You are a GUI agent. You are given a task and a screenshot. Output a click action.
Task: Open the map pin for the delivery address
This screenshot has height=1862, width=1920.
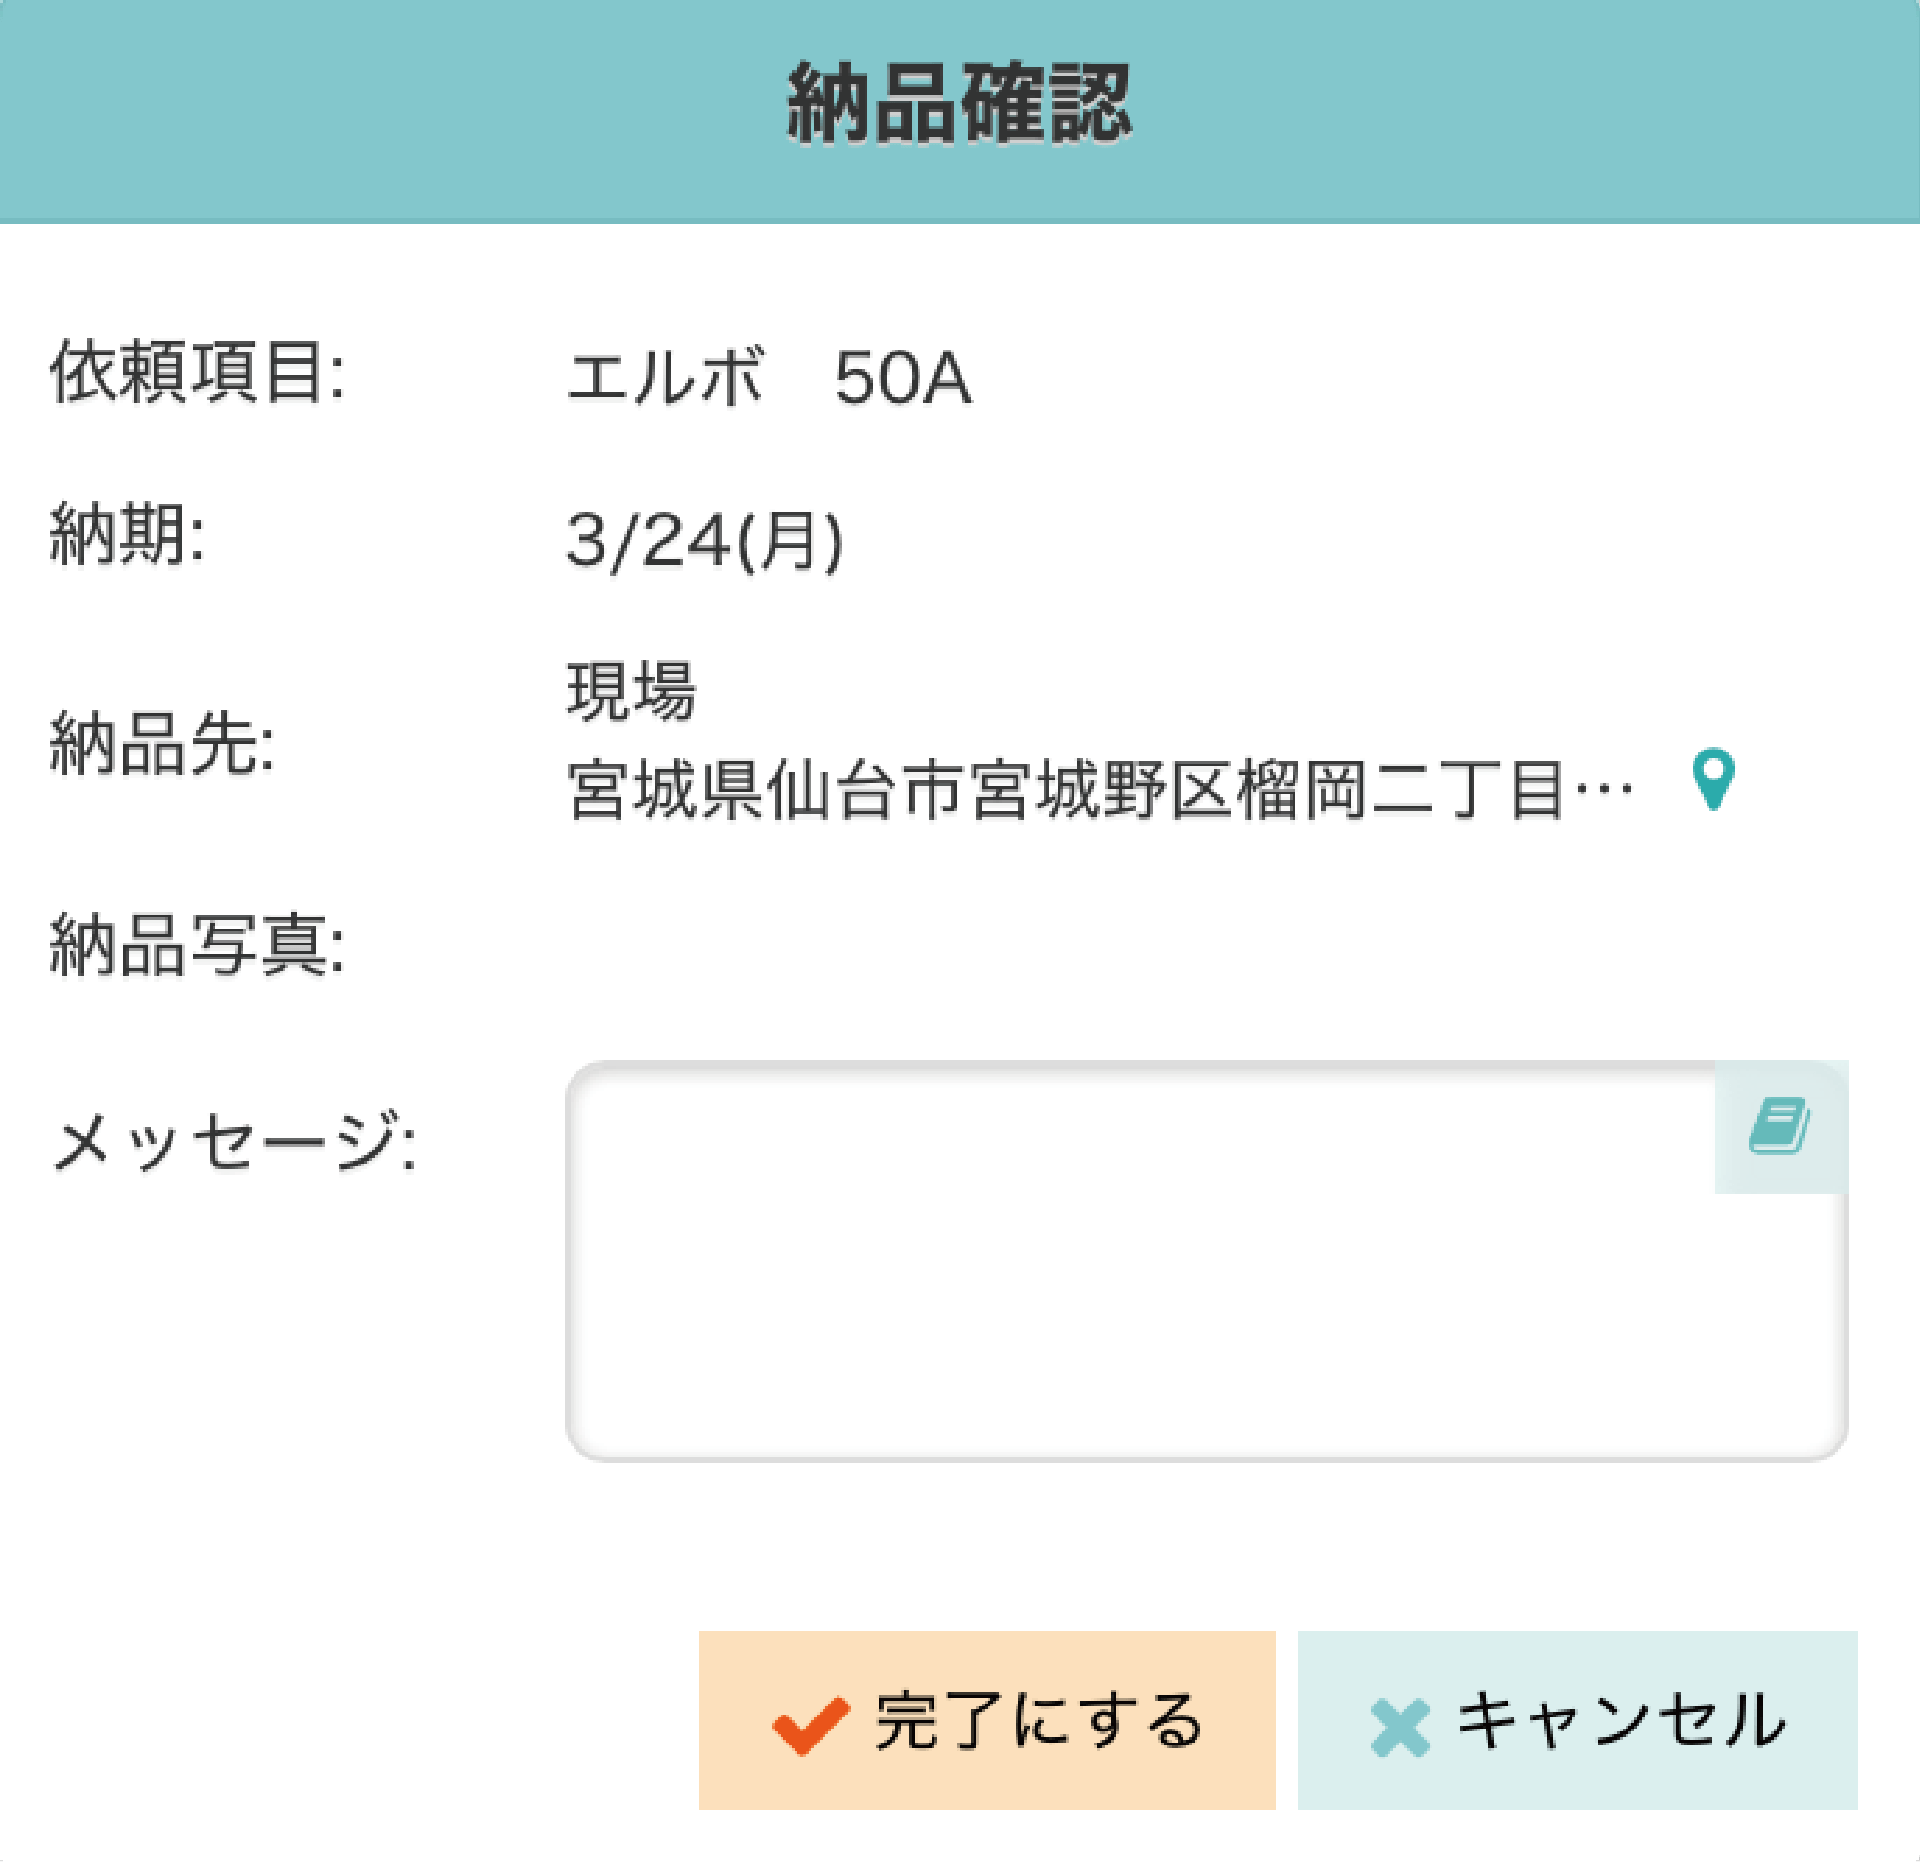coord(1713,780)
